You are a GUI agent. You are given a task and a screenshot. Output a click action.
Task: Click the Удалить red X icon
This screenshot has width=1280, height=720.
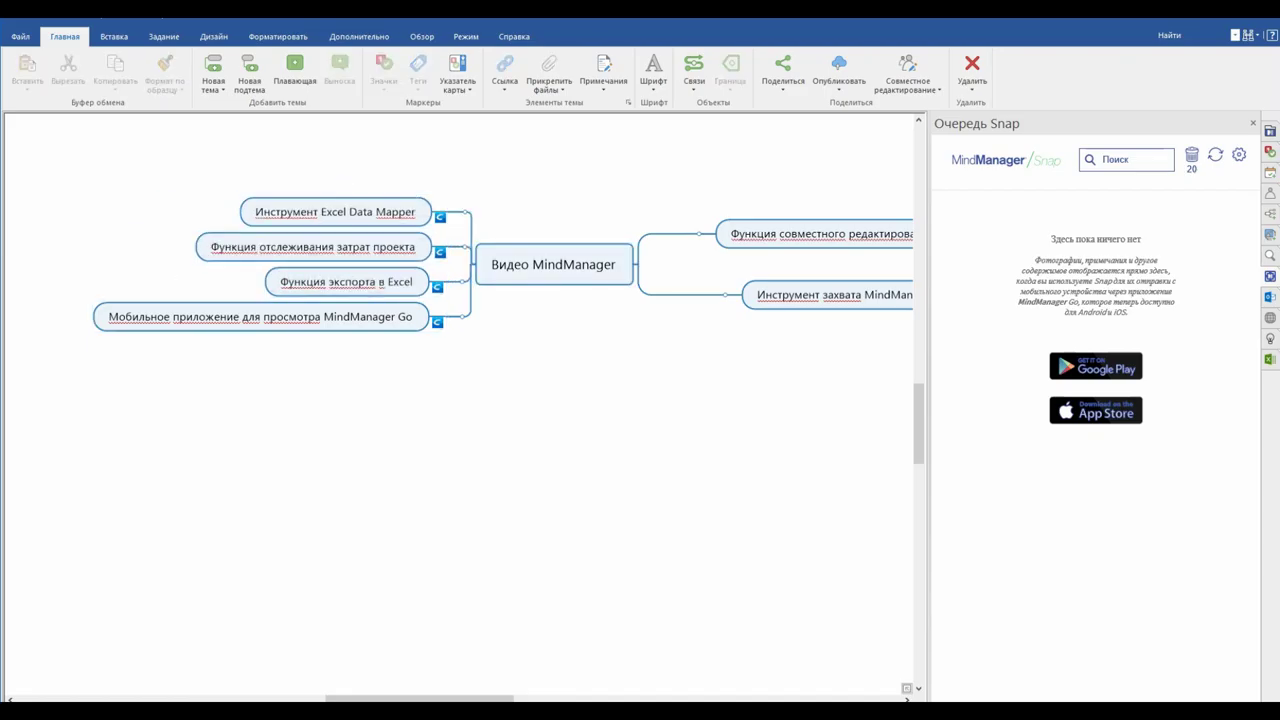[x=972, y=64]
